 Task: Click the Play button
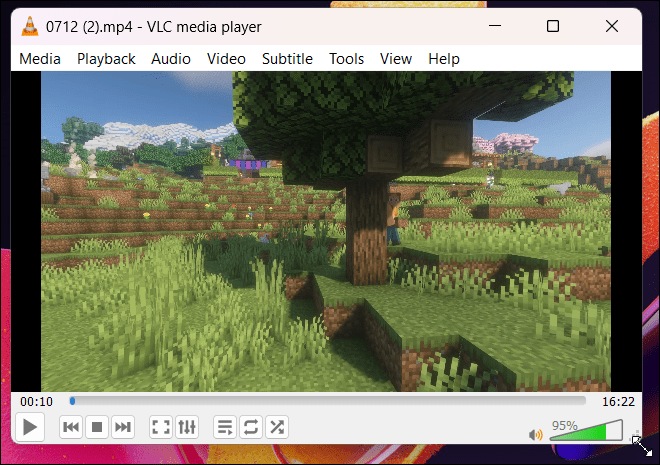coord(29,427)
